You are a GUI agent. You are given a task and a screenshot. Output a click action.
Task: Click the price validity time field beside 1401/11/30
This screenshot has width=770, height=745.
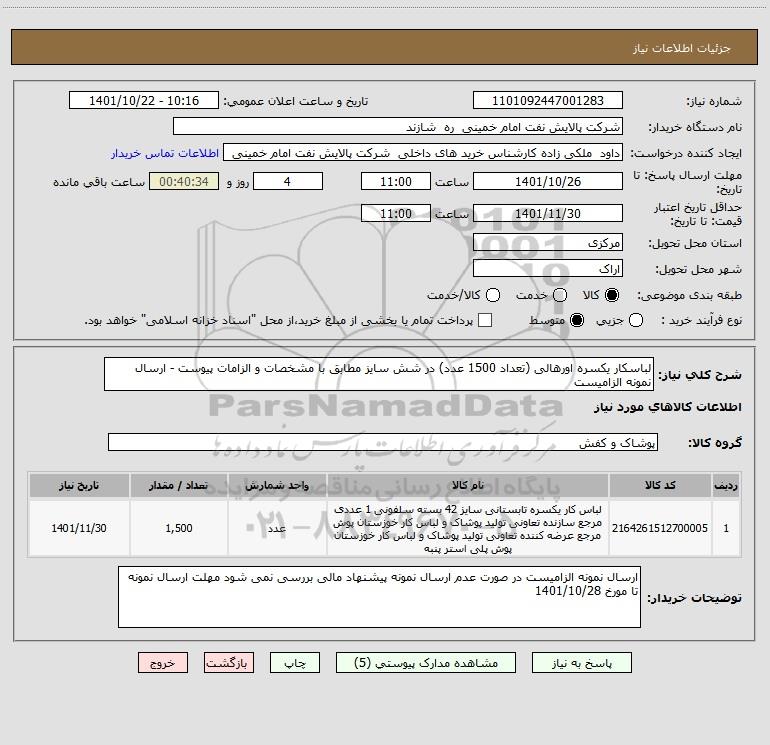[396, 214]
